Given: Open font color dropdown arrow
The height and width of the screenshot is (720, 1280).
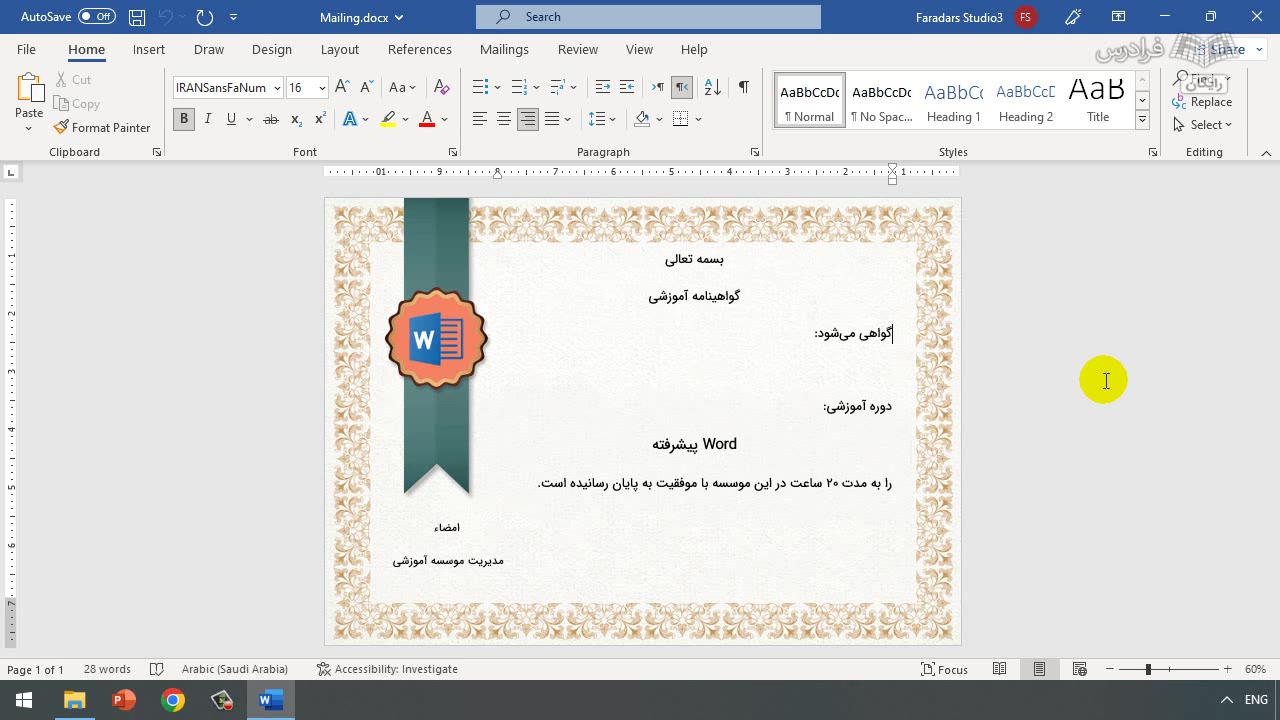Looking at the screenshot, I should click(445, 119).
